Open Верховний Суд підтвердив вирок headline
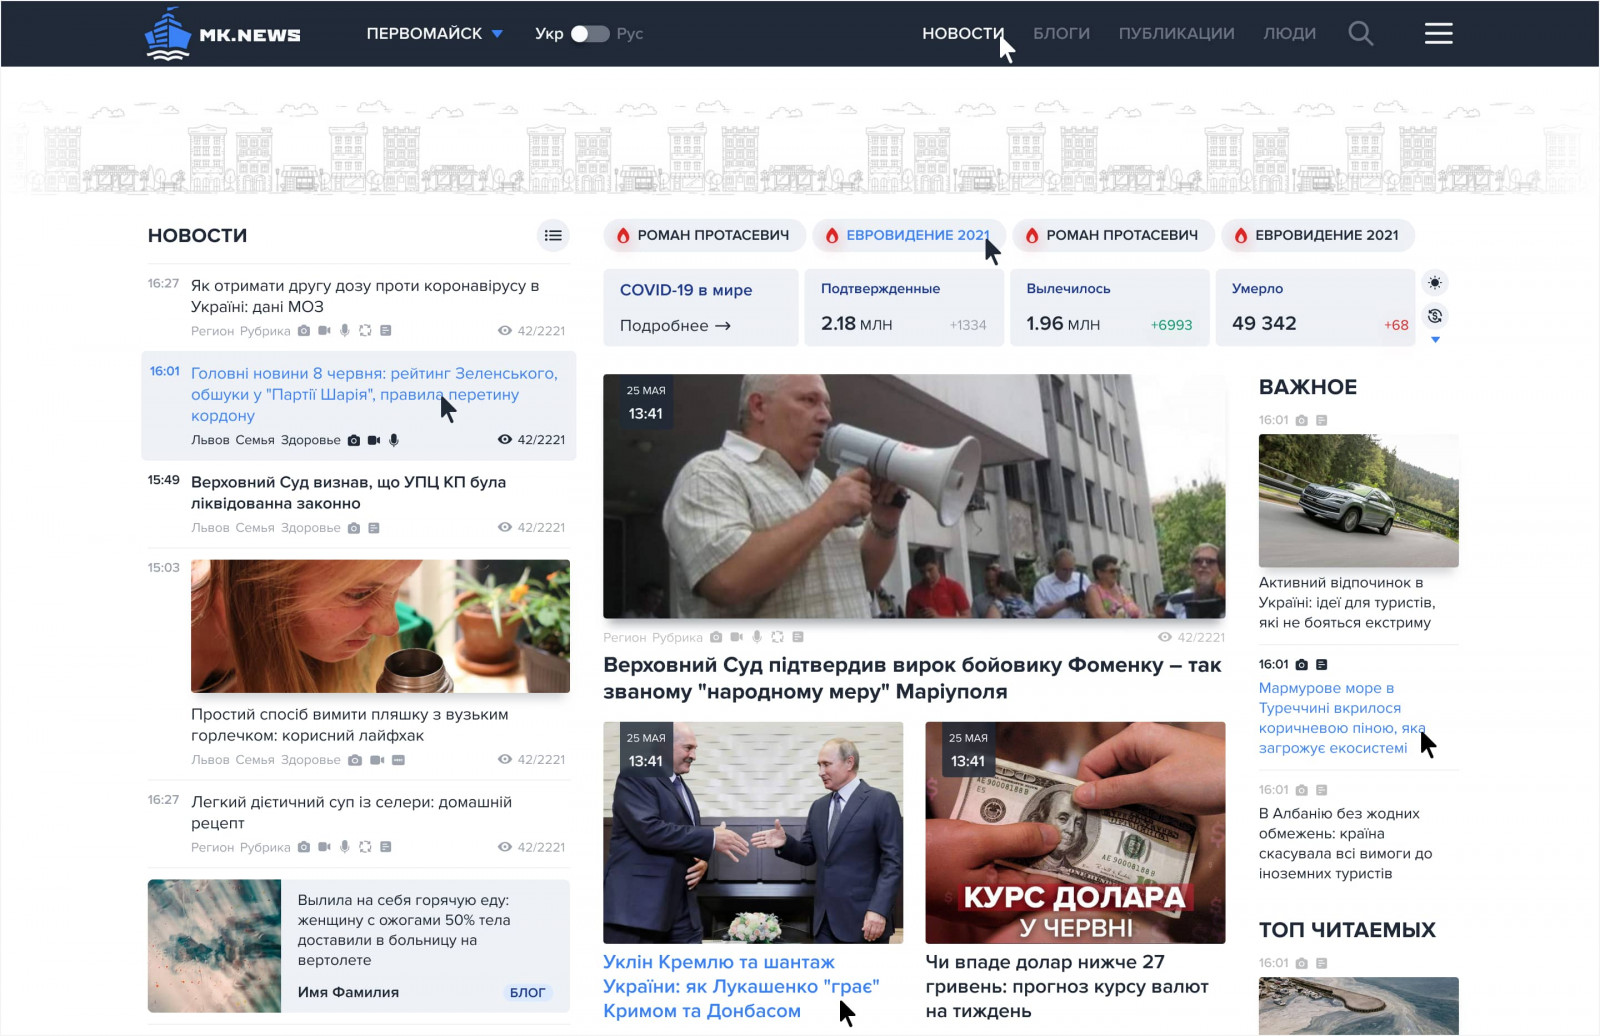 click(912, 678)
